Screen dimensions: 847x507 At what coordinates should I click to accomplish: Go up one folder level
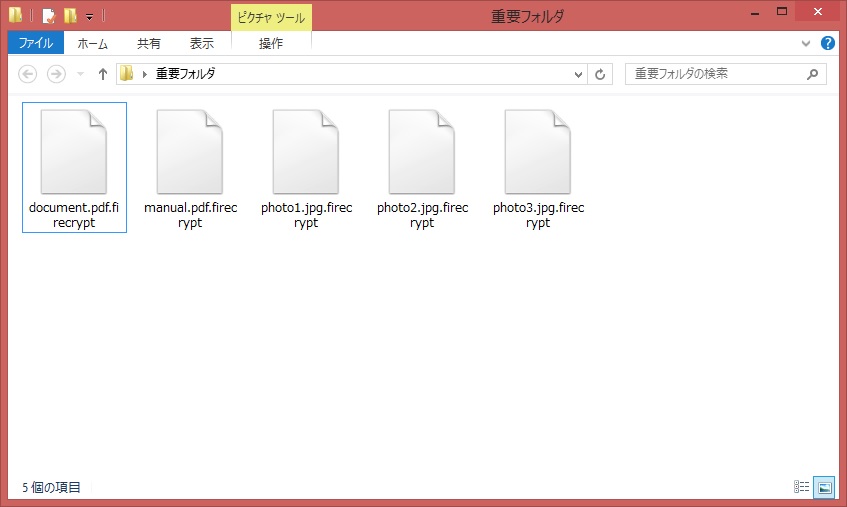[103, 74]
